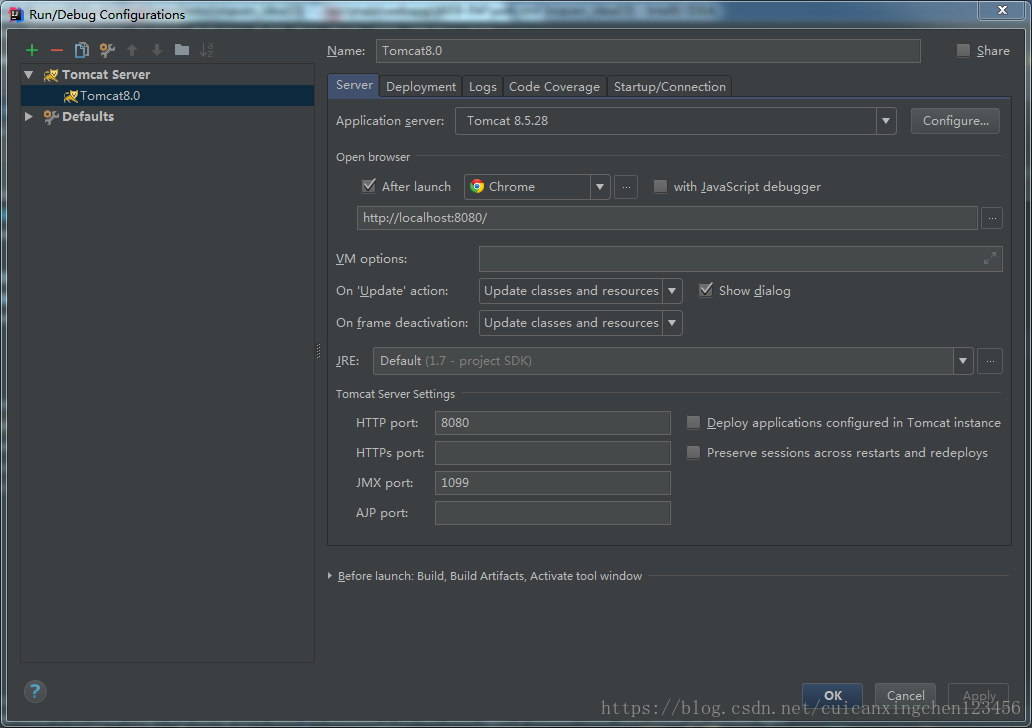Click the AJP port field
The image size is (1032, 728).
552,513
